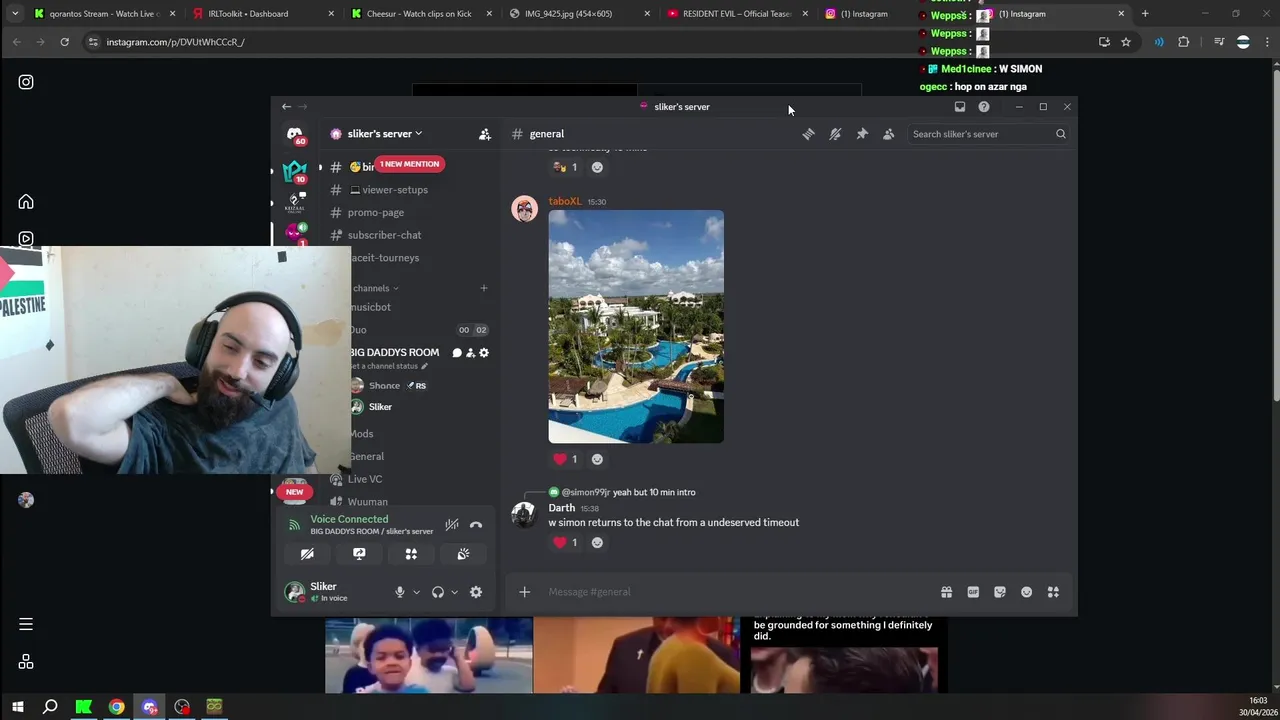Show the member list icon
Image resolution: width=1280 pixels, height=720 pixels.
tap(888, 134)
